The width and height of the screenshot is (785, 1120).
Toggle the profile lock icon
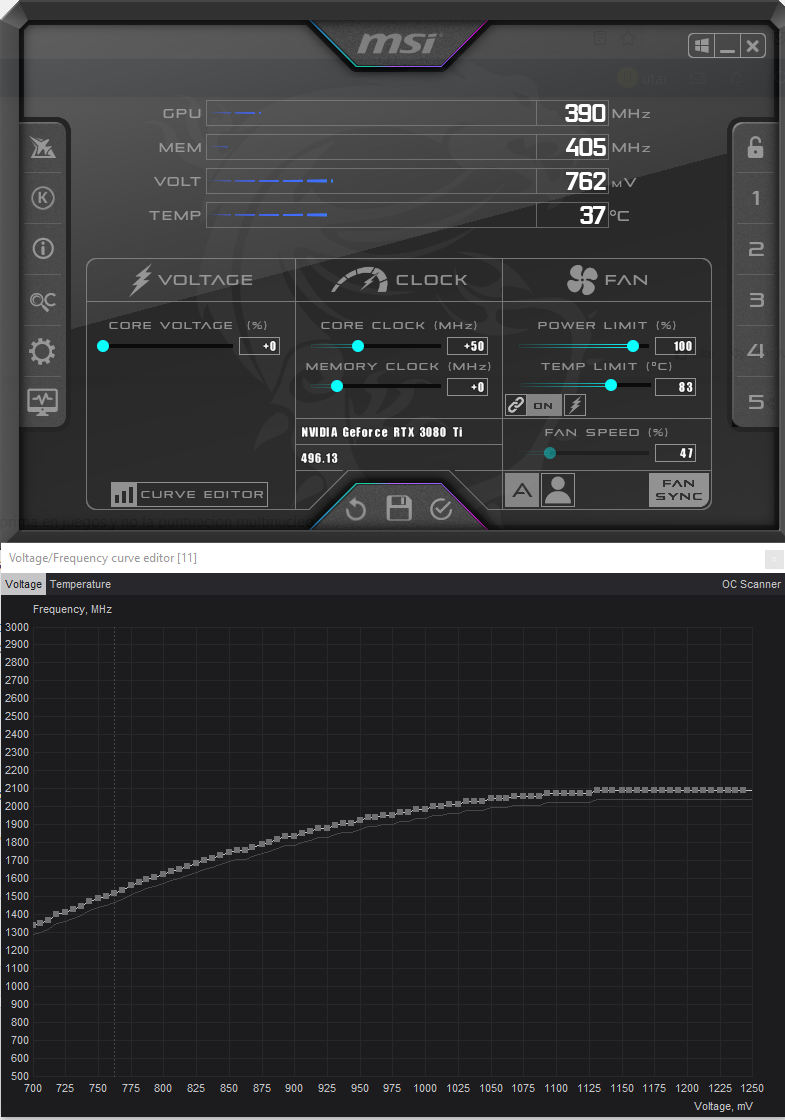756,147
